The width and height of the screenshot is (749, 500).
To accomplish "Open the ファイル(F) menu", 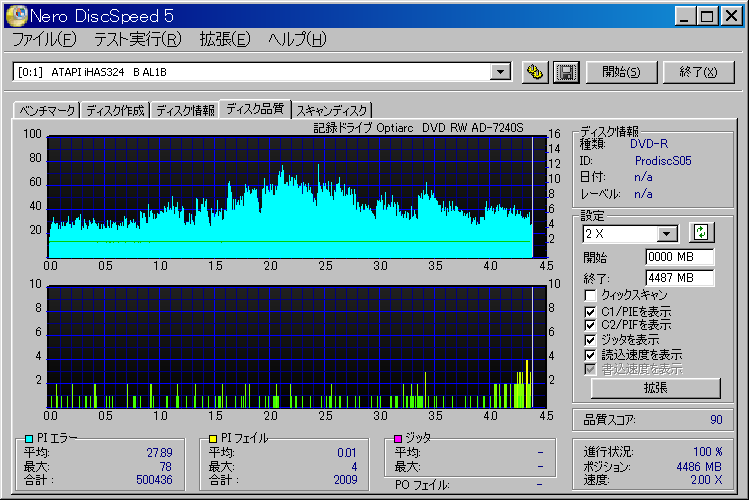I will click(44, 39).
